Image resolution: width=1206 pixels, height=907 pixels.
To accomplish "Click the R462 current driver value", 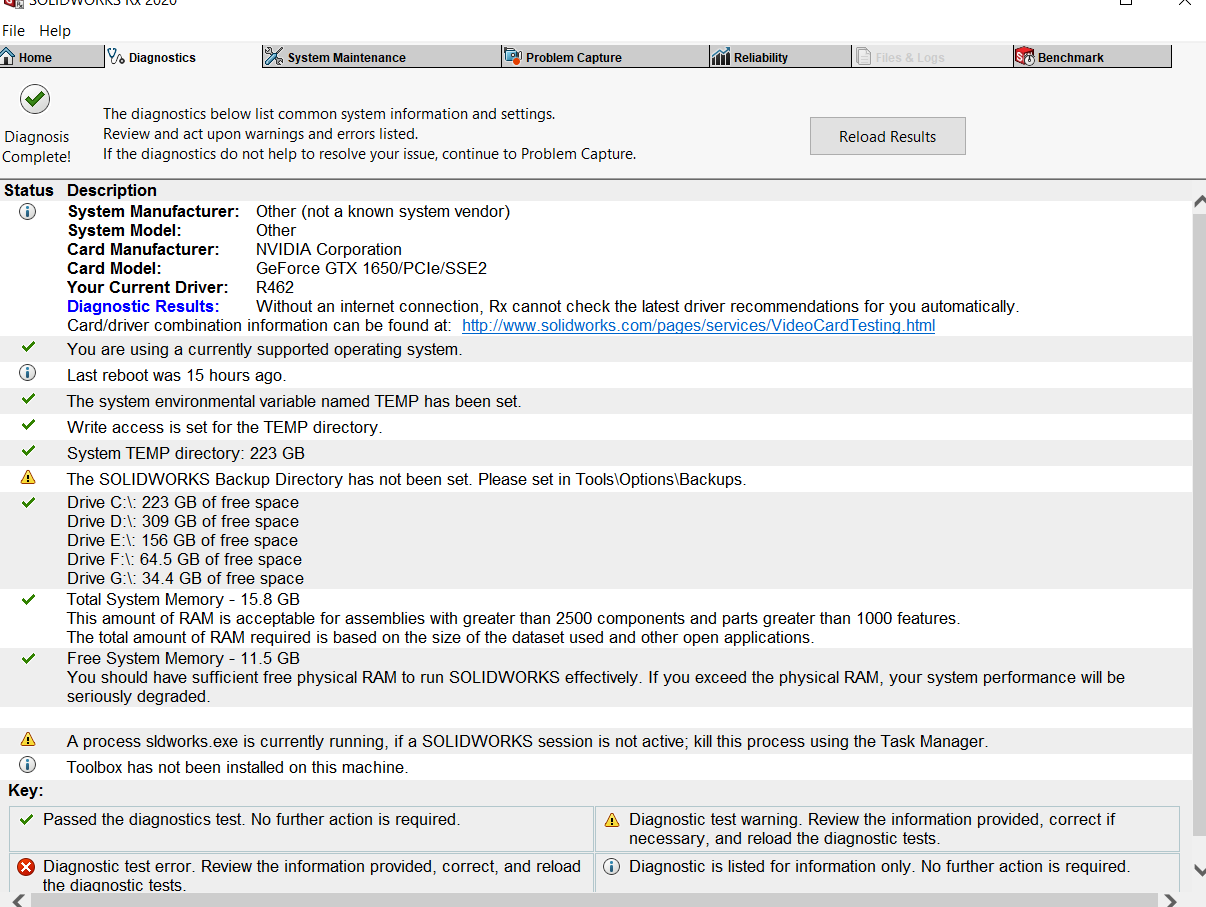I will [x=275, y=287].
